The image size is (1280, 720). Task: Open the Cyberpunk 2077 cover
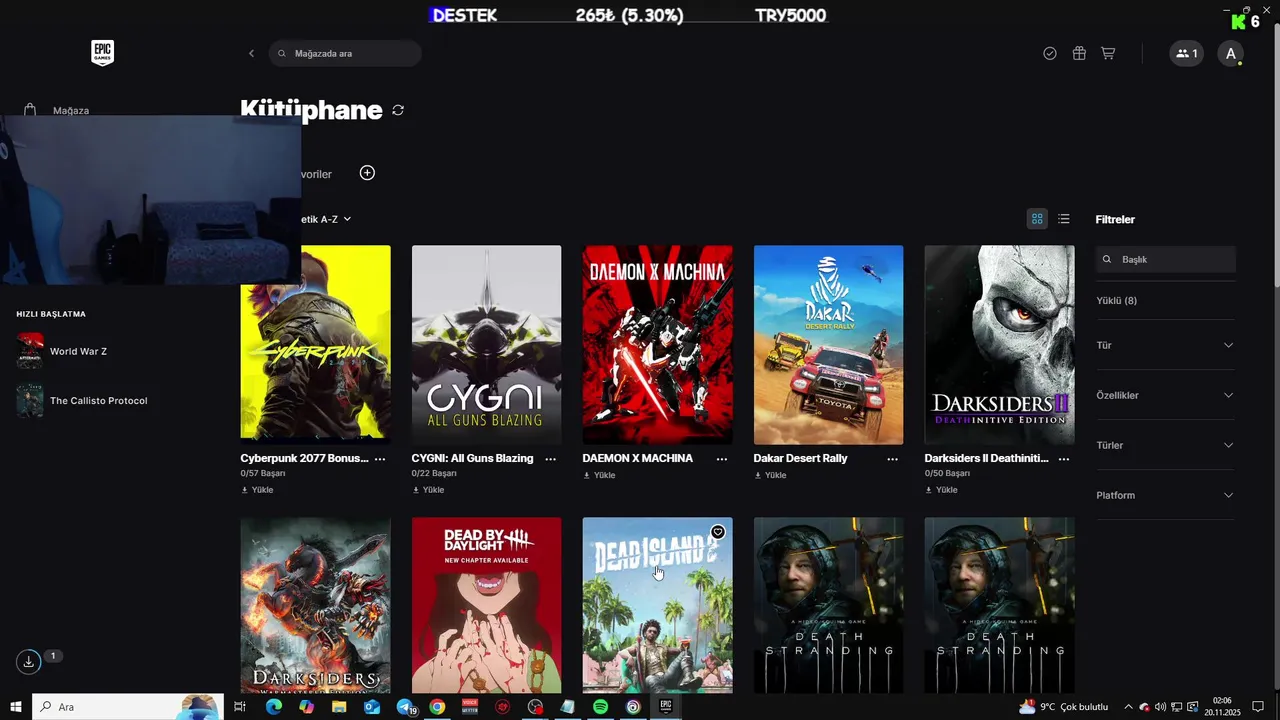[x=315, y=345]
